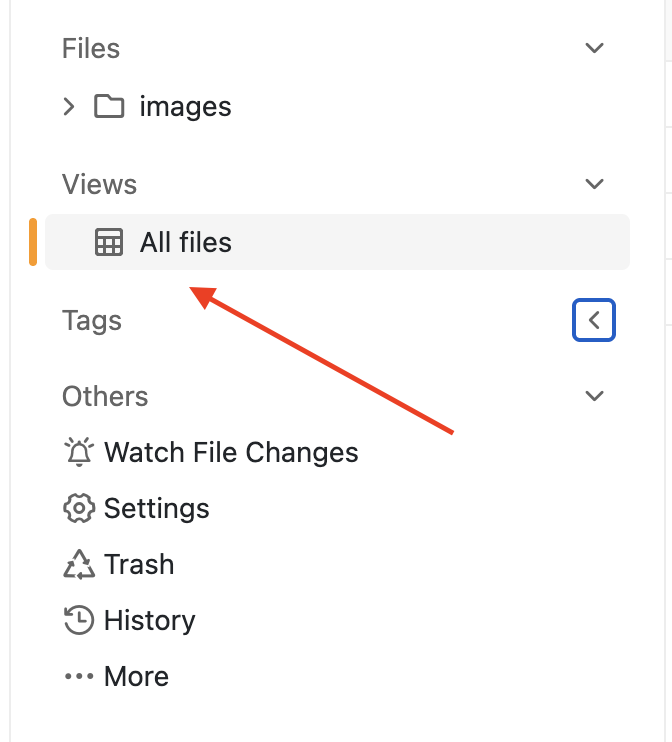Image resolution: width=672 pixels, height=742 pixels.
Task: Collapse the Files section chevron
Action: pyautogui.click(x=594, y=48)
